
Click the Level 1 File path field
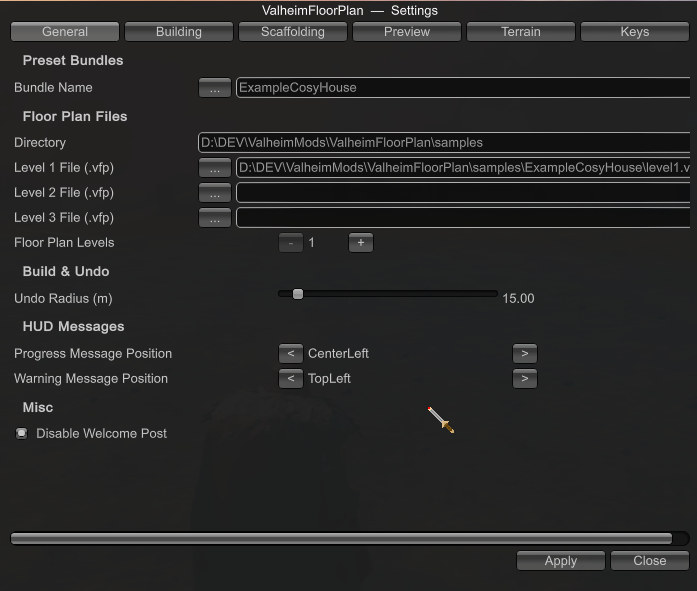tap(463, 168)
